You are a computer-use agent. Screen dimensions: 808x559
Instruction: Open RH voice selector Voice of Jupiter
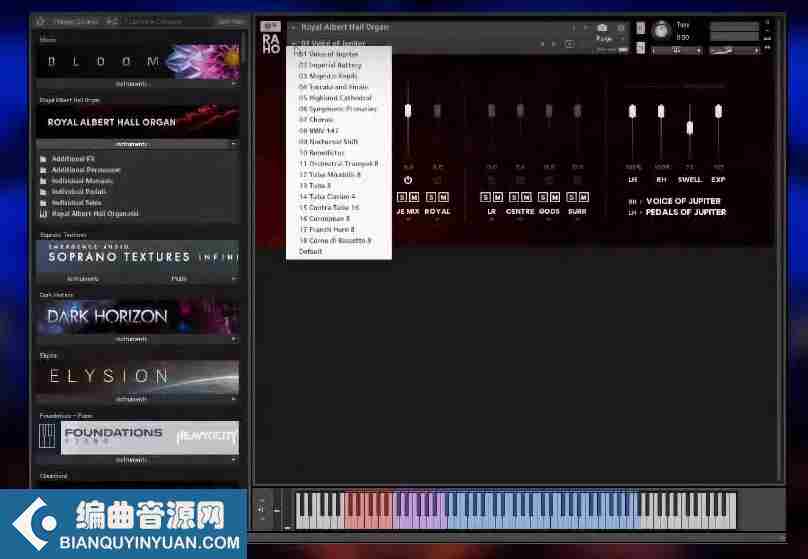pyautogui.click(x=683, y=201)
